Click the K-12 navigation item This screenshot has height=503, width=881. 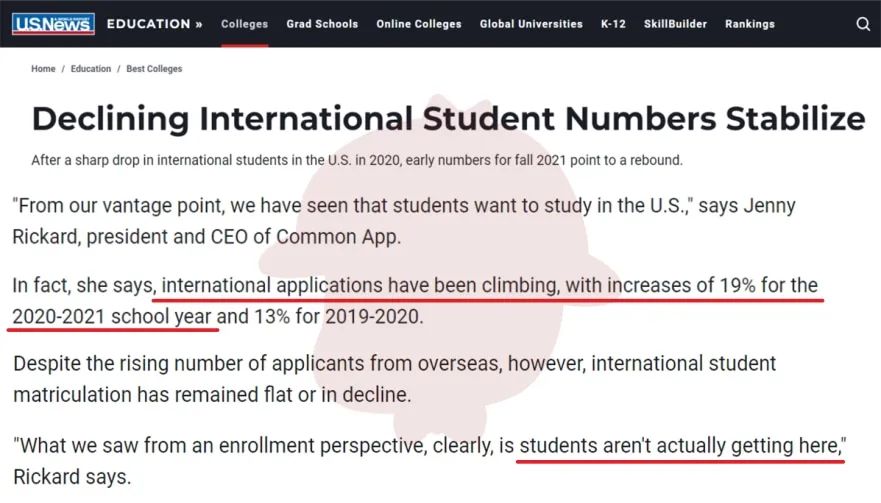(613, 24)
